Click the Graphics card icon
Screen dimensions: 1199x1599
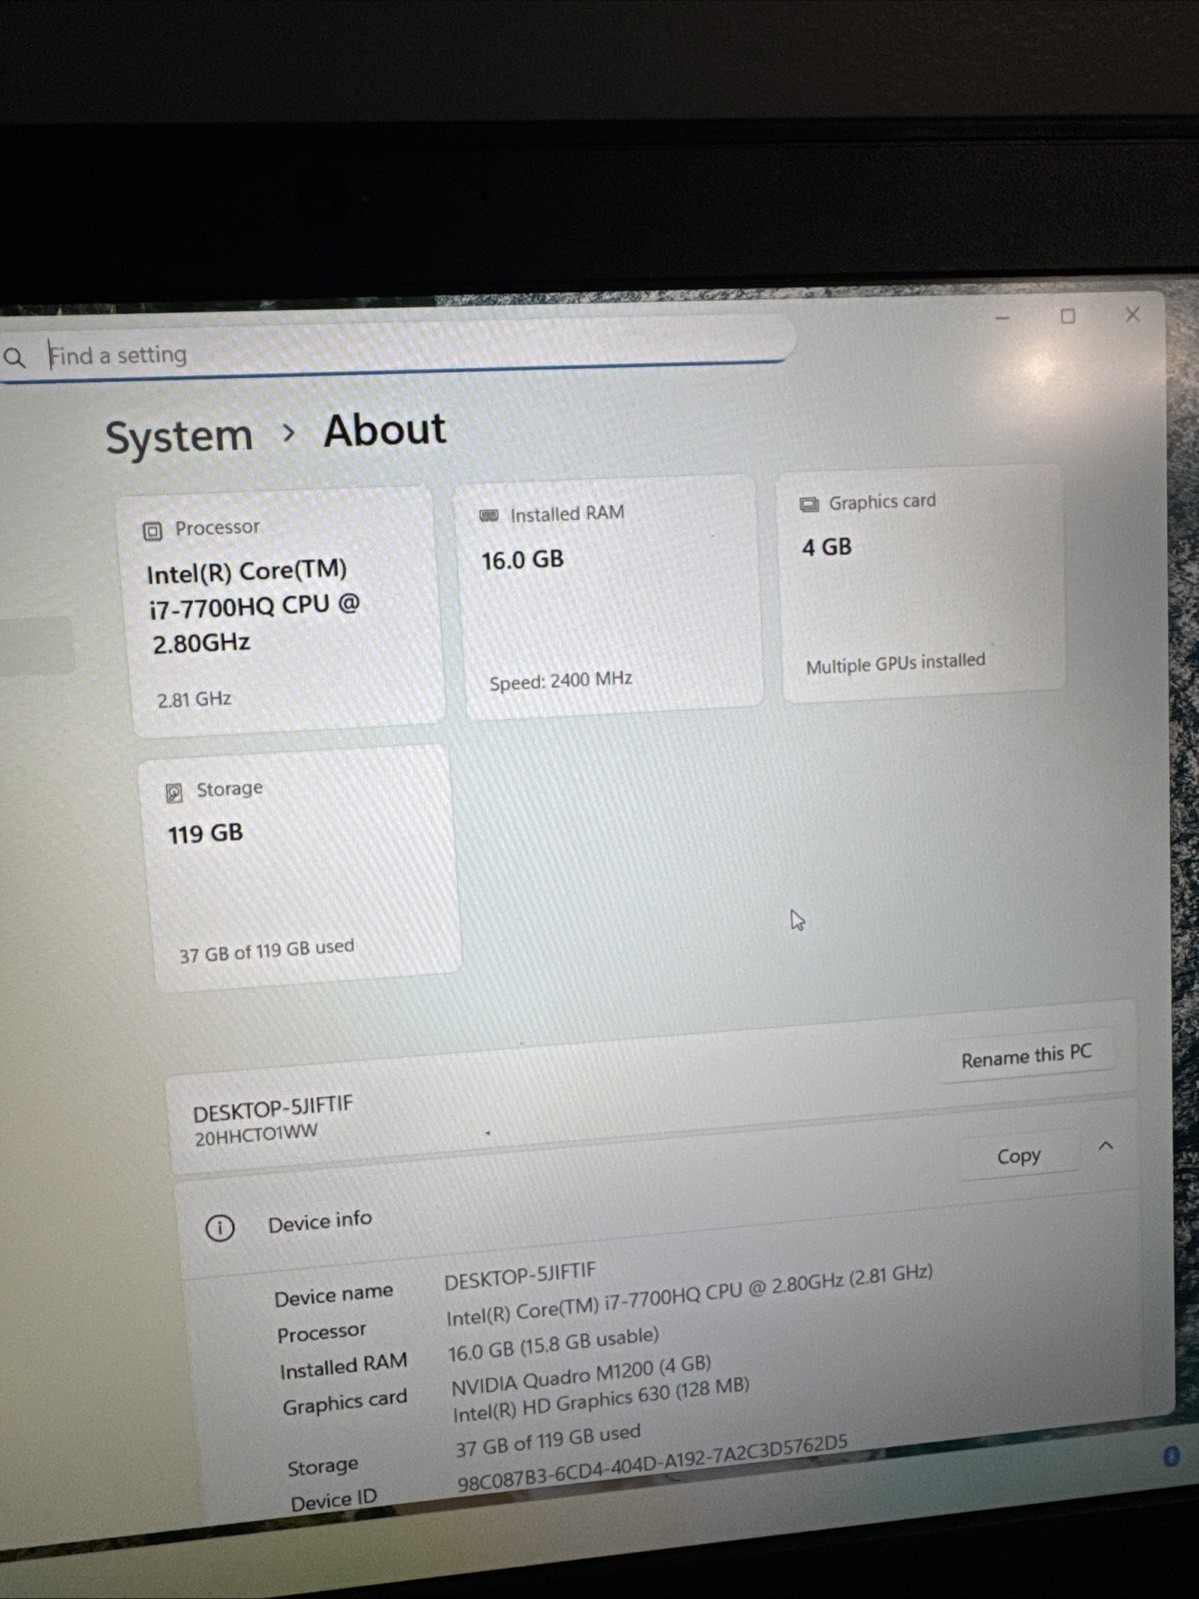[809, 504]
